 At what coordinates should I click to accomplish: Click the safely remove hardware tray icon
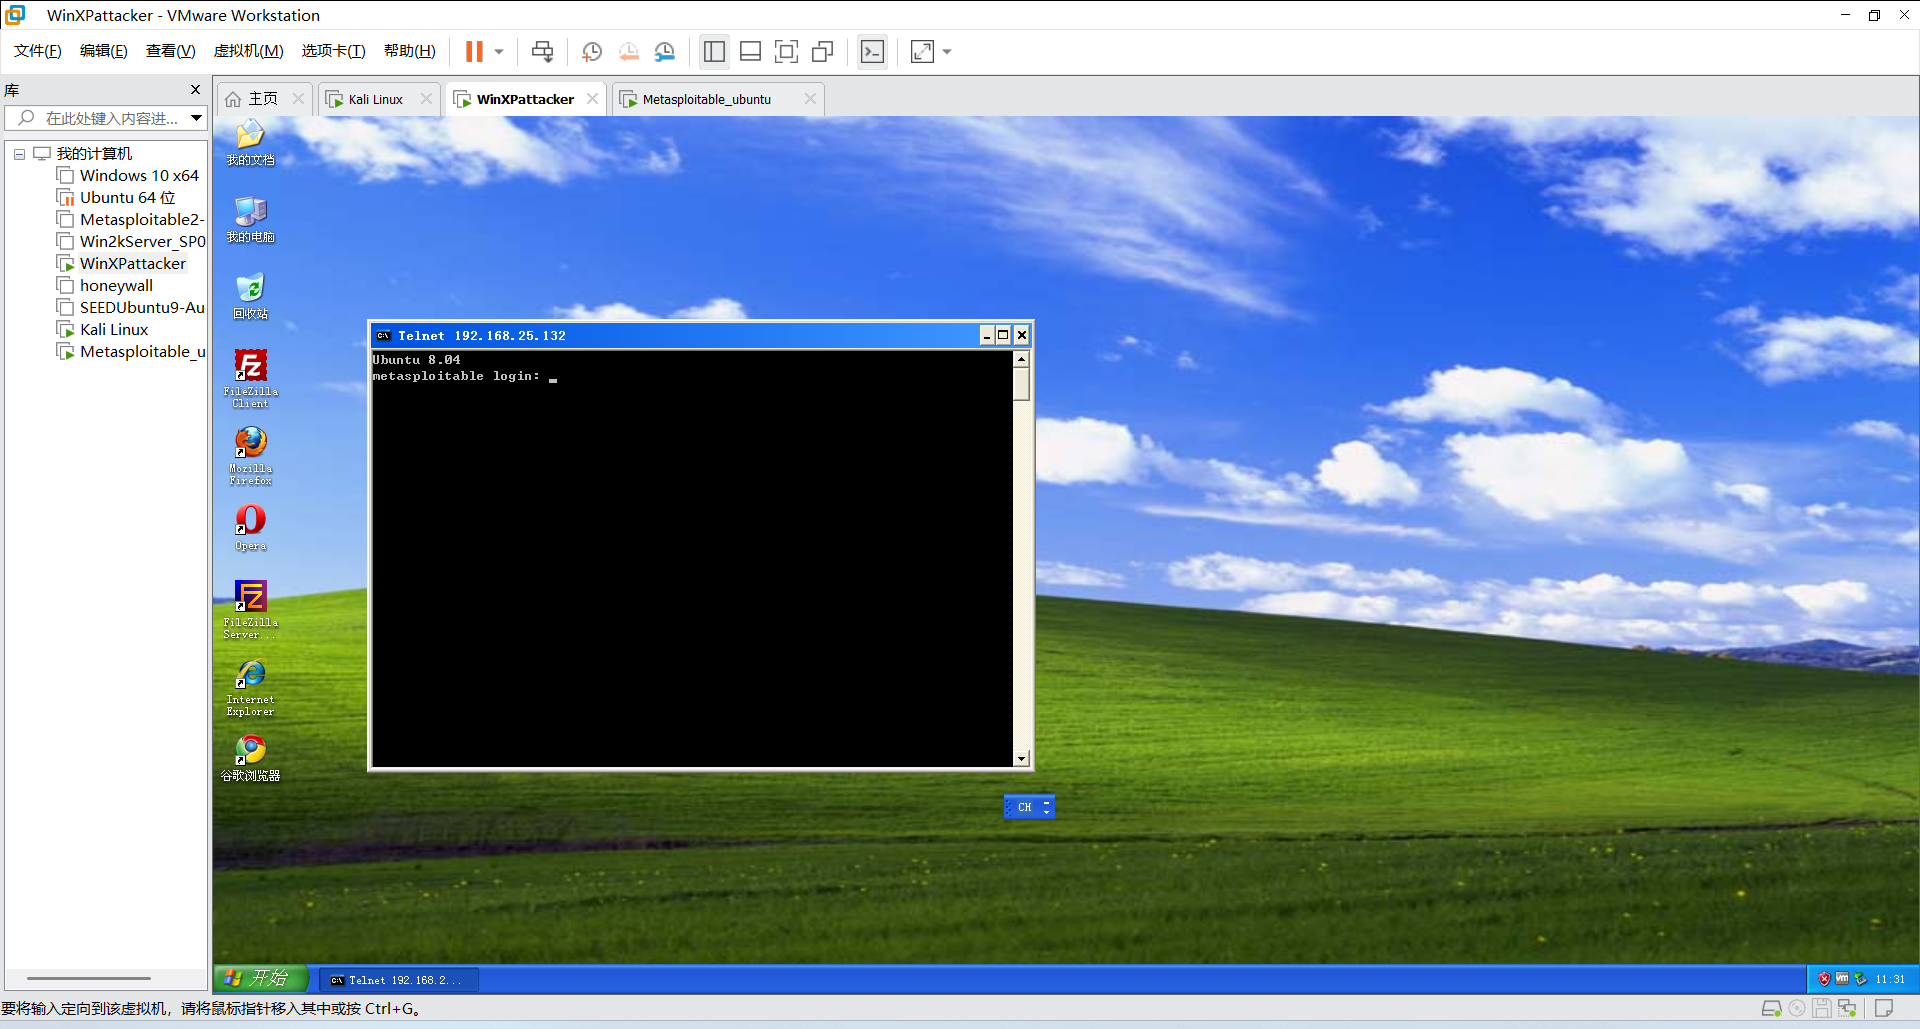point(1860,979)
